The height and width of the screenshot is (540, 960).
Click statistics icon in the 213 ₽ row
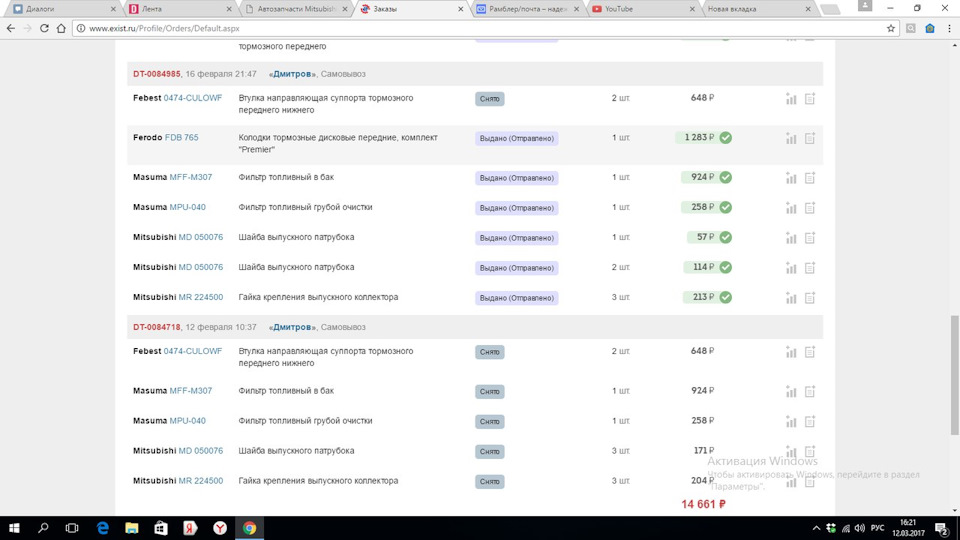791,298
